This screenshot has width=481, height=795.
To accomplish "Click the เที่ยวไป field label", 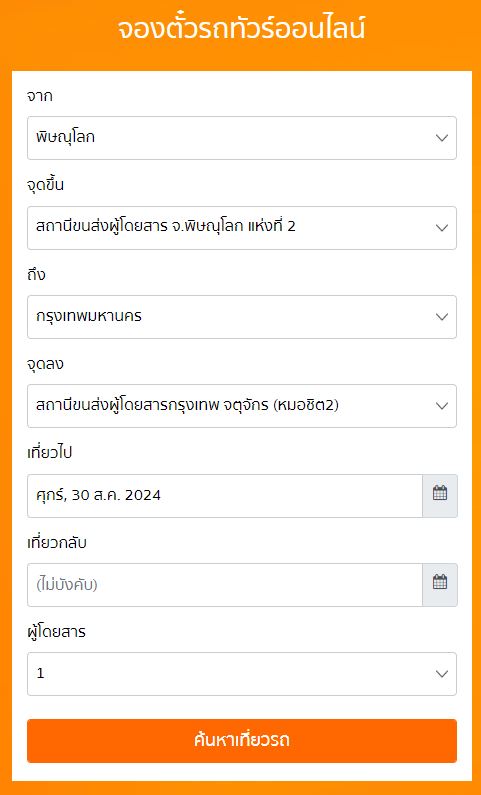I will pos(50,453).
